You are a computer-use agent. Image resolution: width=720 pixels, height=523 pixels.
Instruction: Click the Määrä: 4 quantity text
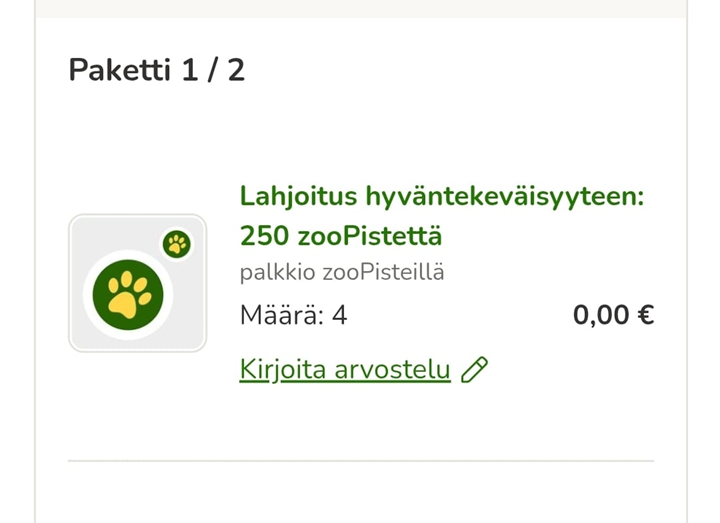click(x=293, y=316)
